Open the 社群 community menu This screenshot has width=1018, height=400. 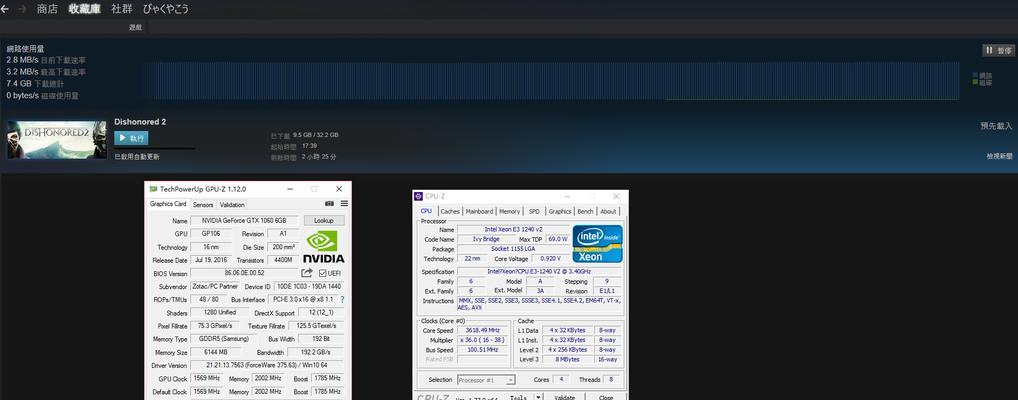click(121, 9)
